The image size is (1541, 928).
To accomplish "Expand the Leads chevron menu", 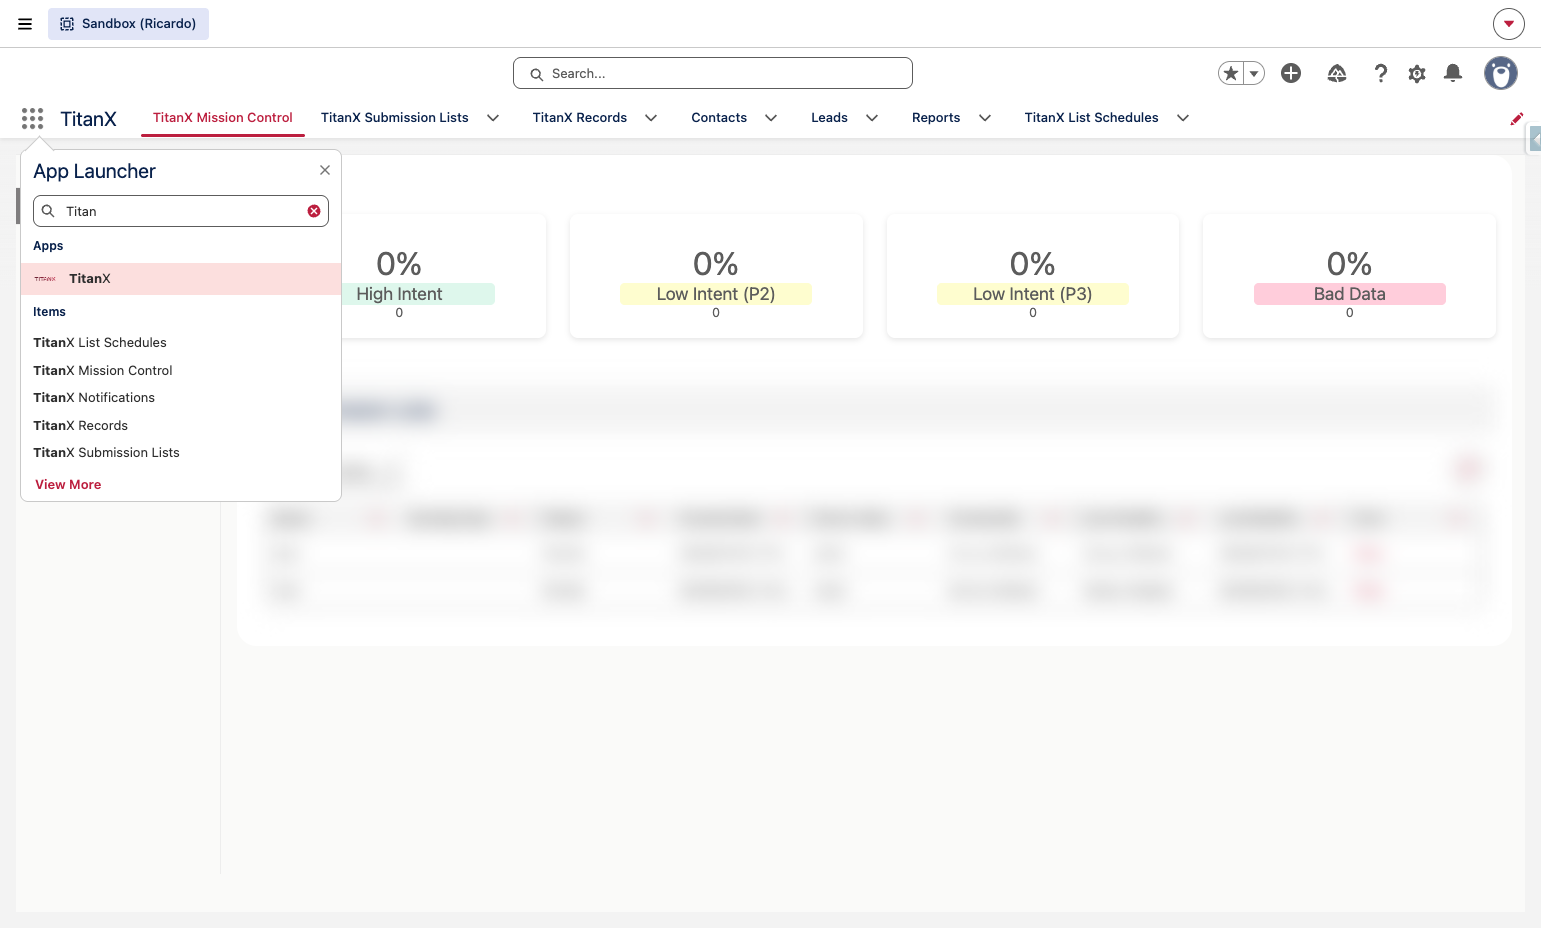I will click(872, 118).
